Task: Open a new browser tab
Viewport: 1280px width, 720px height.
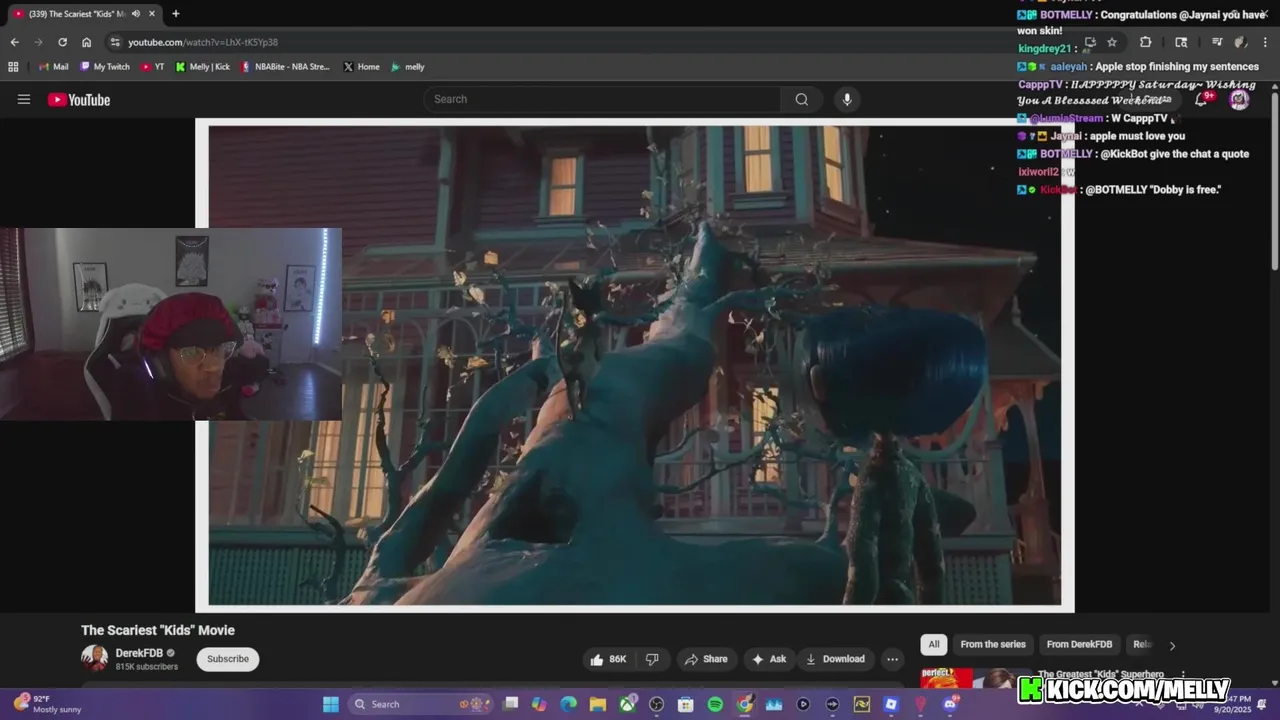Action: (175, 14)
